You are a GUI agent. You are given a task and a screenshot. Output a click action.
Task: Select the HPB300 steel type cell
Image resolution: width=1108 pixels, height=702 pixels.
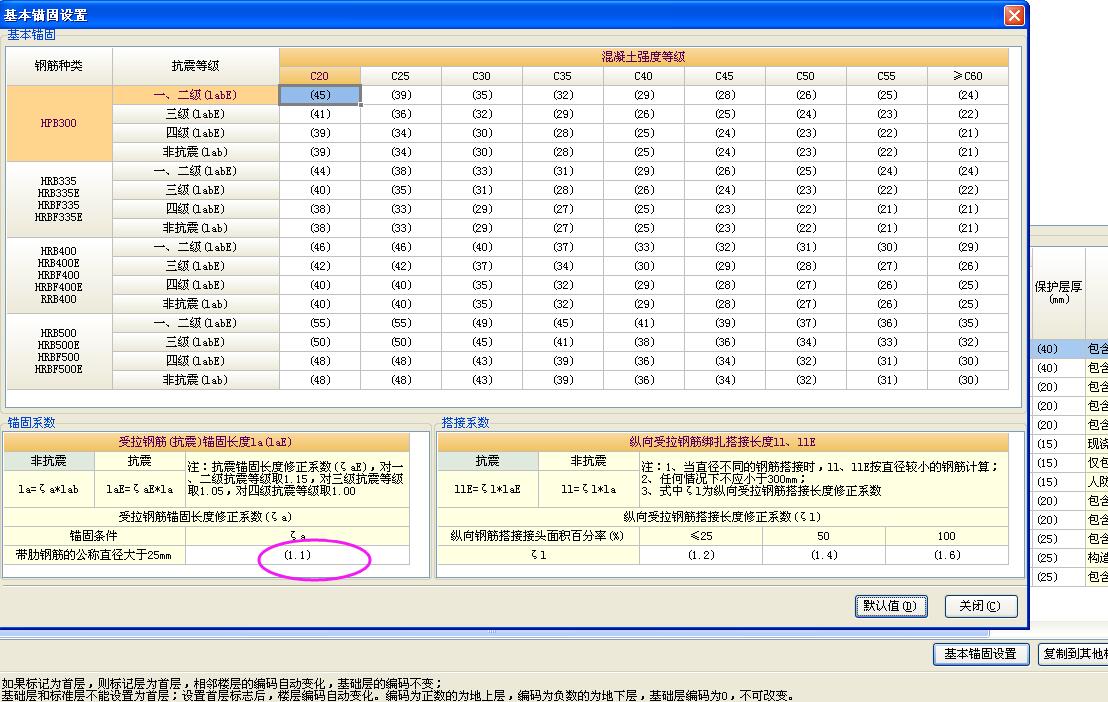point(59,123)
